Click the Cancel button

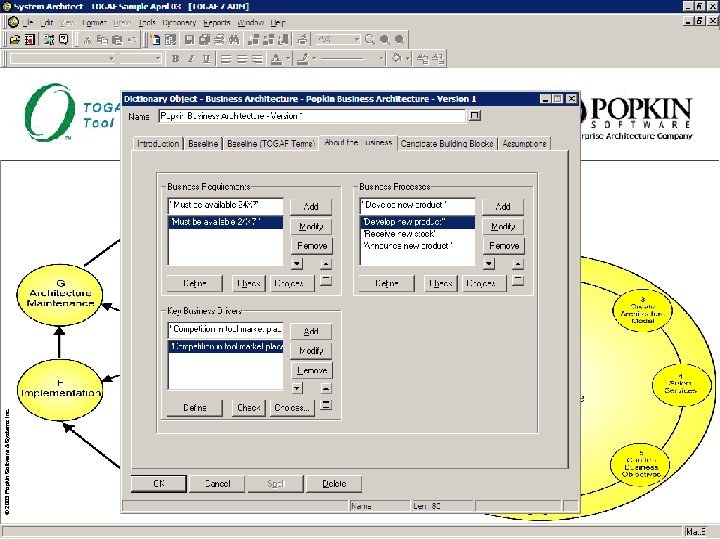(x=217, y=484)
